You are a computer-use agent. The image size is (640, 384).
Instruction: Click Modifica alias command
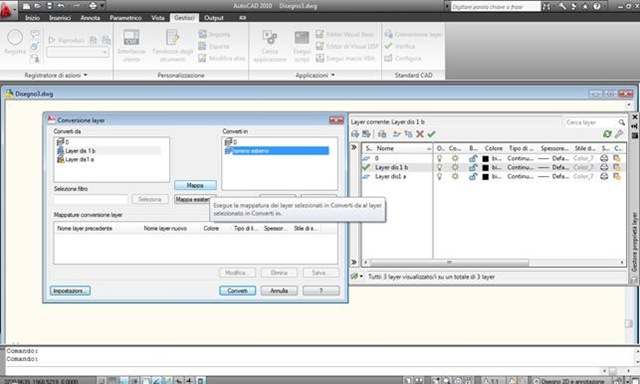click(x=222, y=58)
